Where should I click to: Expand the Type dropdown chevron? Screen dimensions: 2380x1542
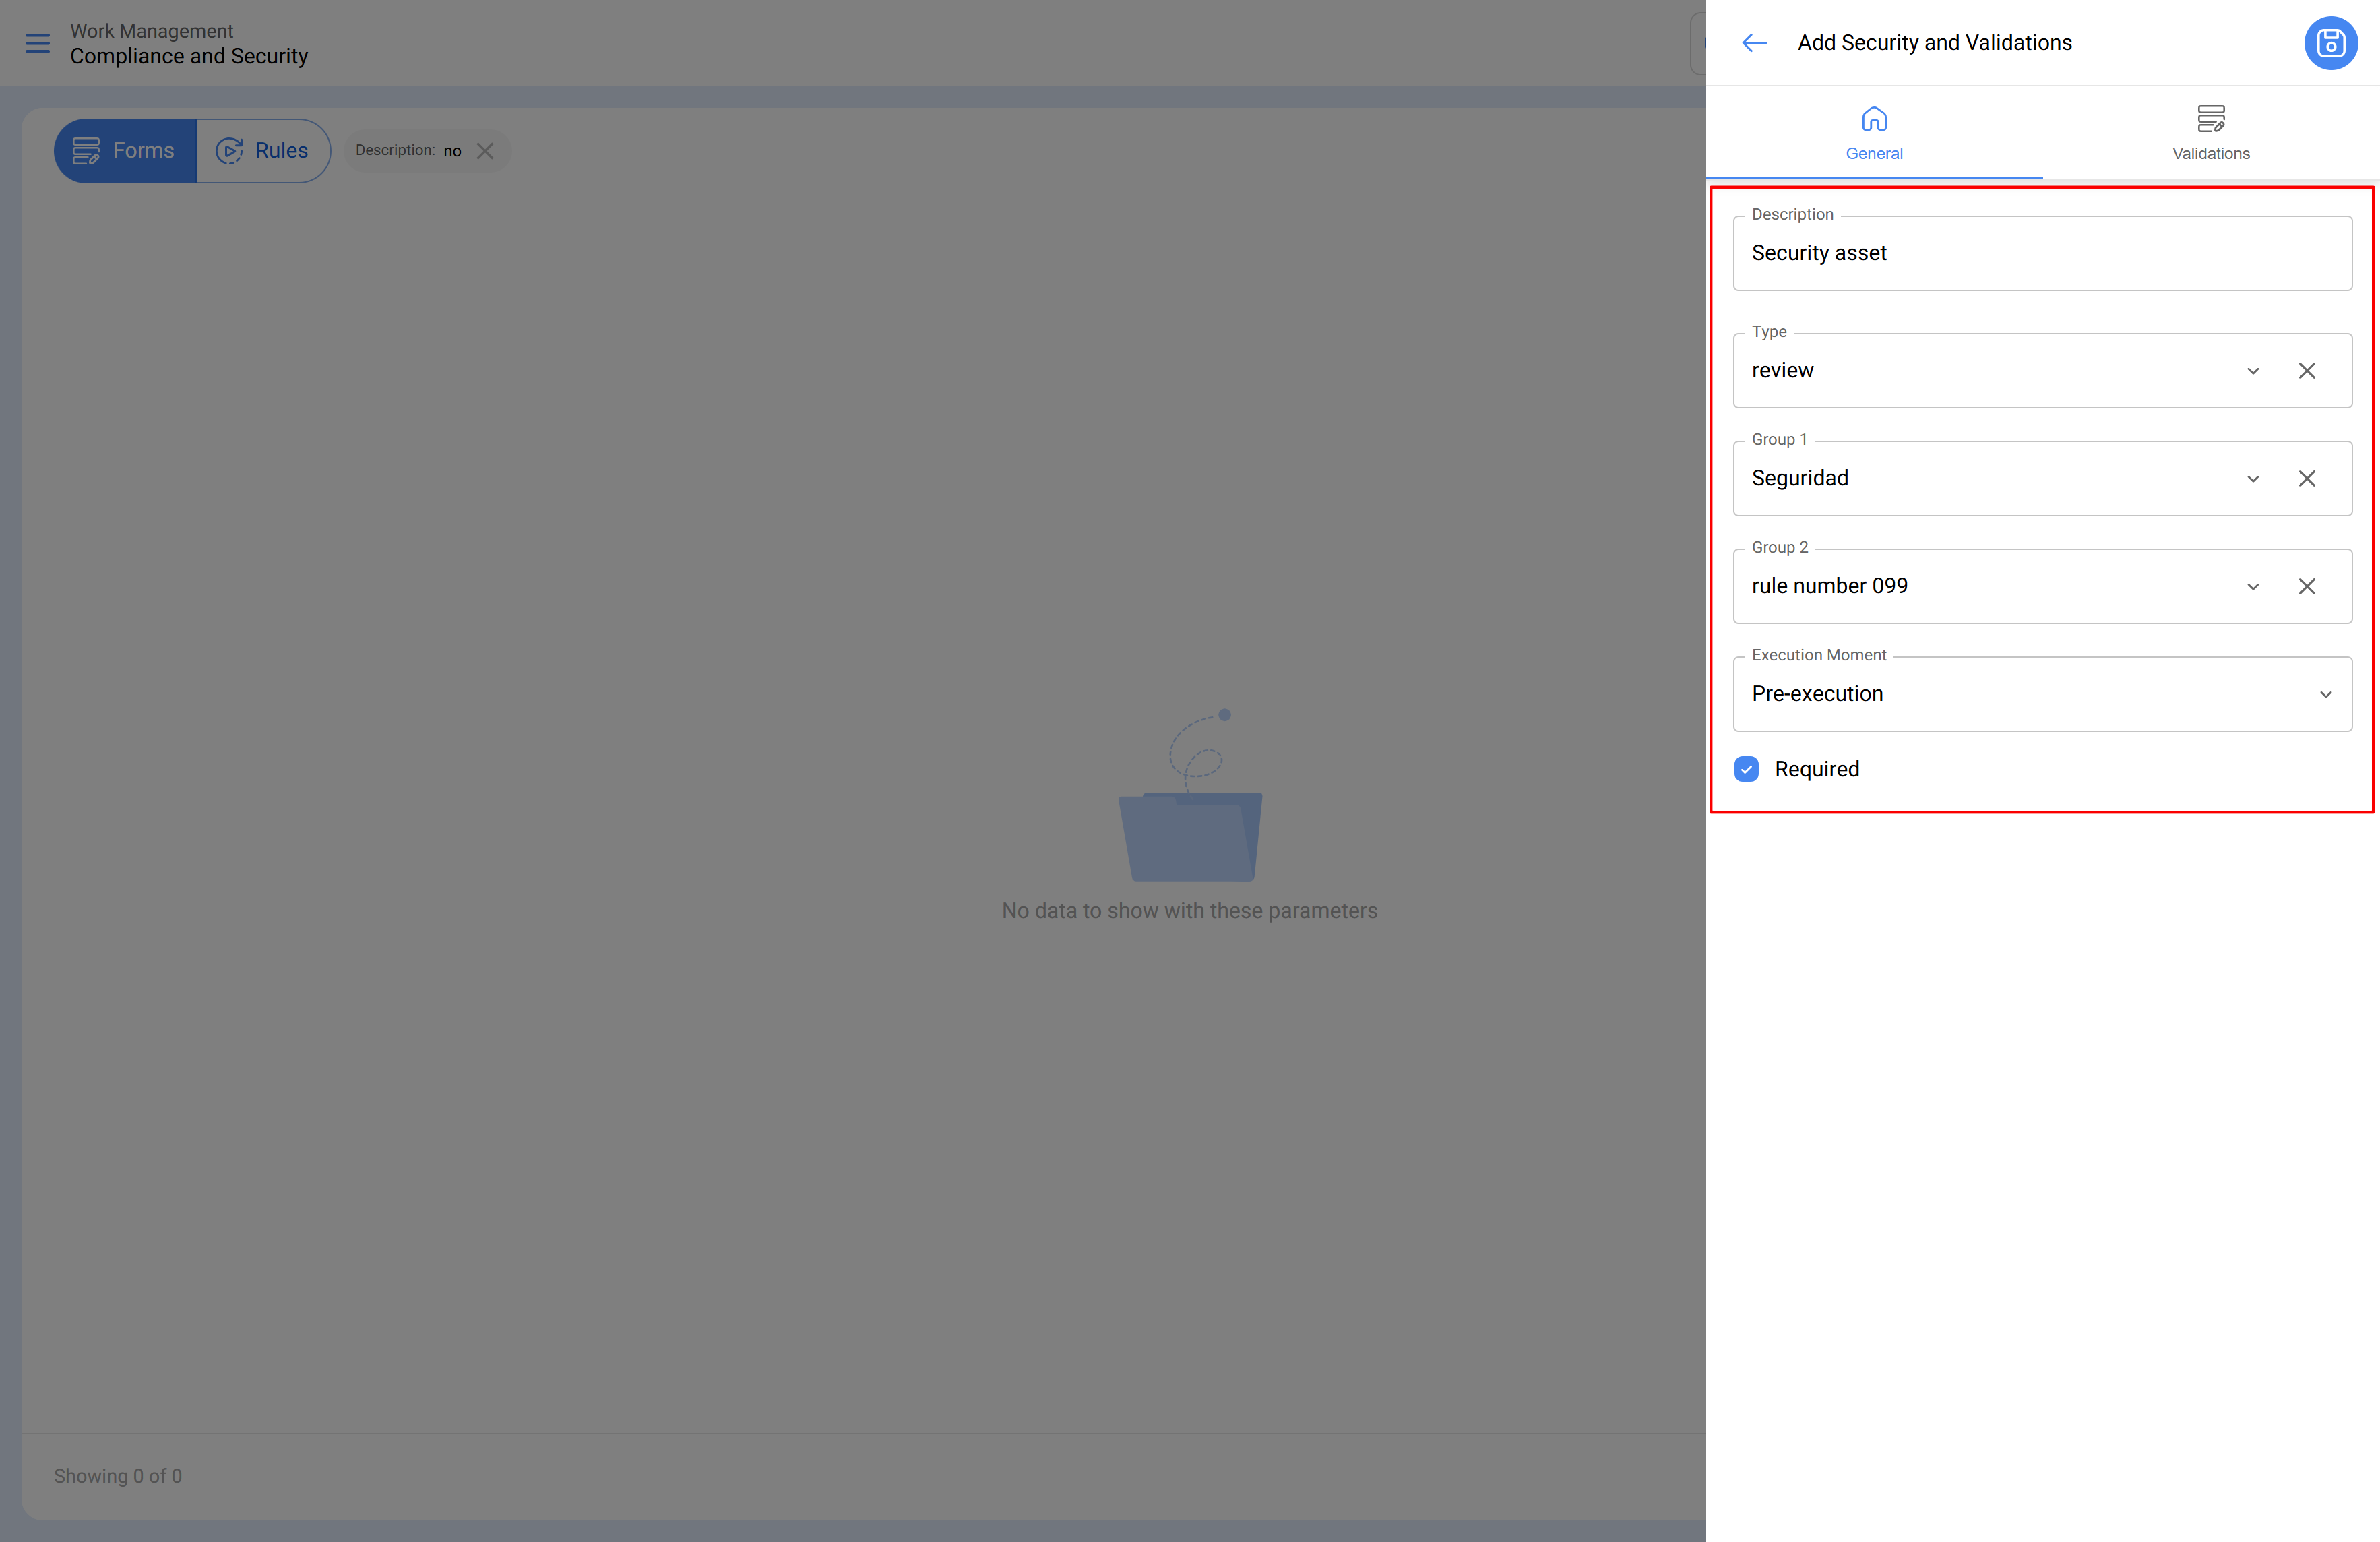tap(2252, 371)
